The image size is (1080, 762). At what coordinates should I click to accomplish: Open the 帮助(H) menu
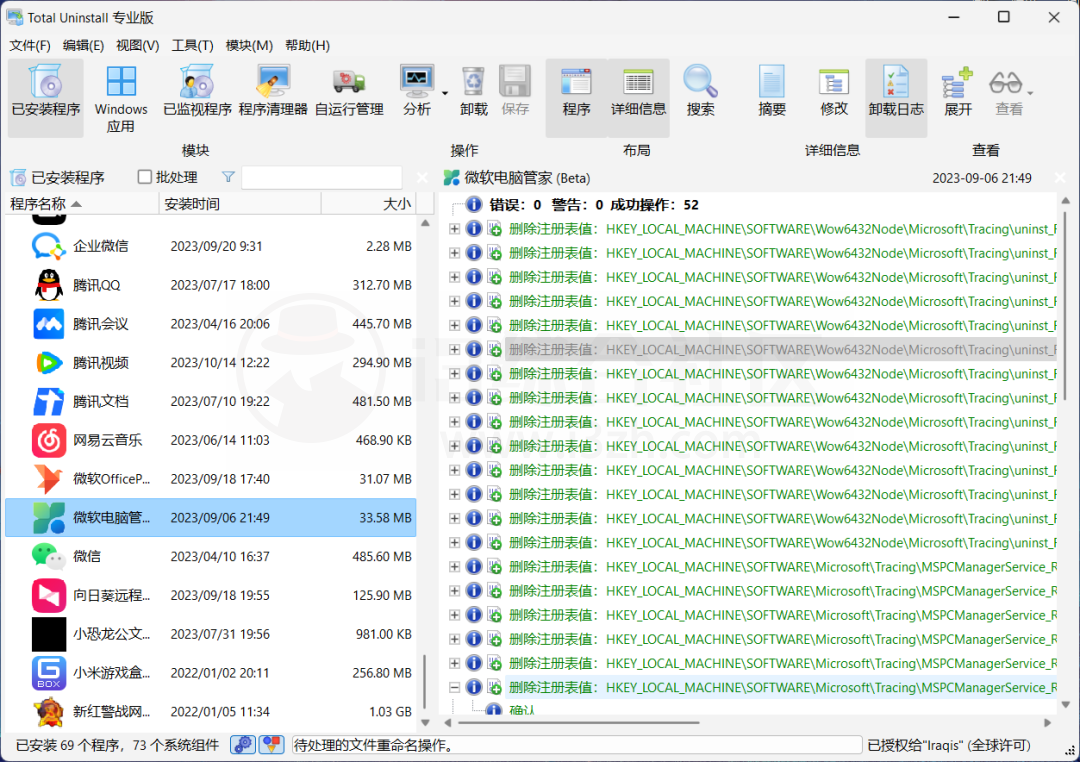click(x=307, y=45)
